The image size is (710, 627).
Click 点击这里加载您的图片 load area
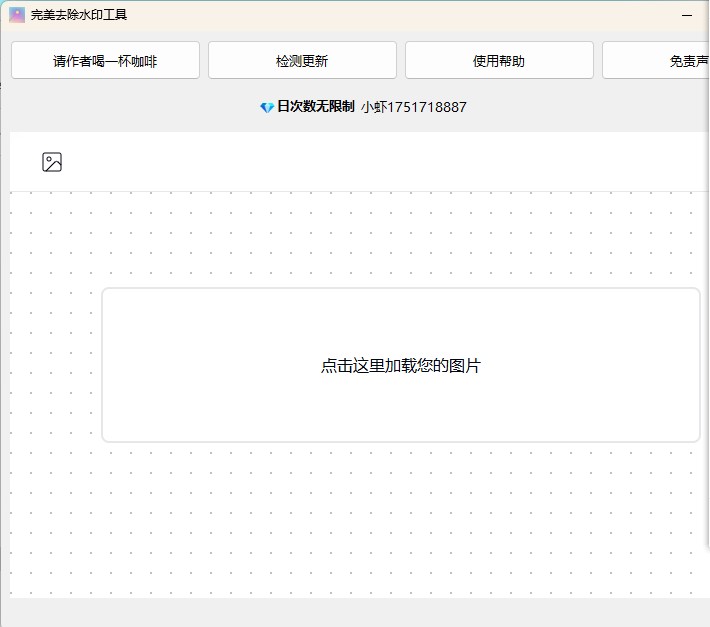click(401, 365)
